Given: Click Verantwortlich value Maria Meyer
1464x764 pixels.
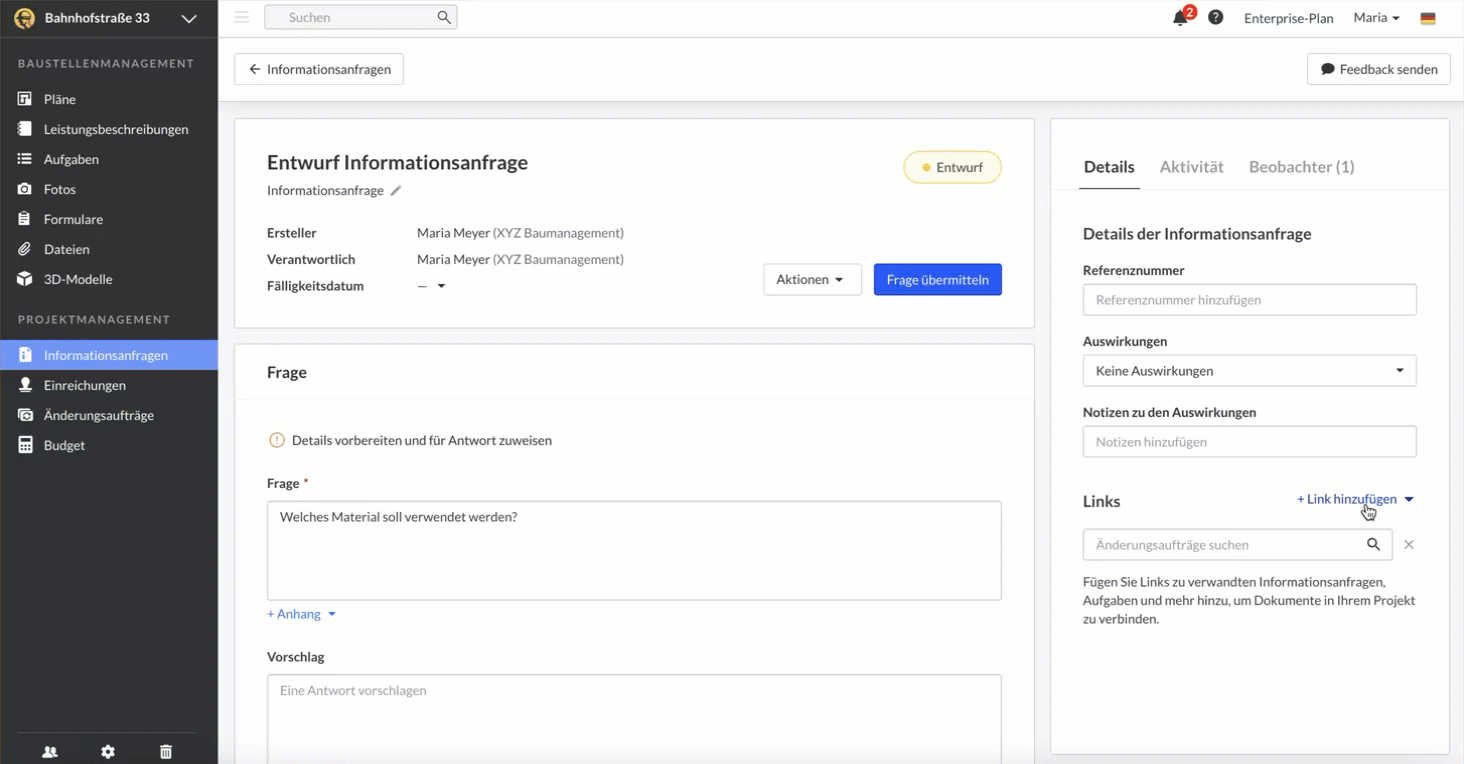Looking at the screenshot, I should coord(520,259).
